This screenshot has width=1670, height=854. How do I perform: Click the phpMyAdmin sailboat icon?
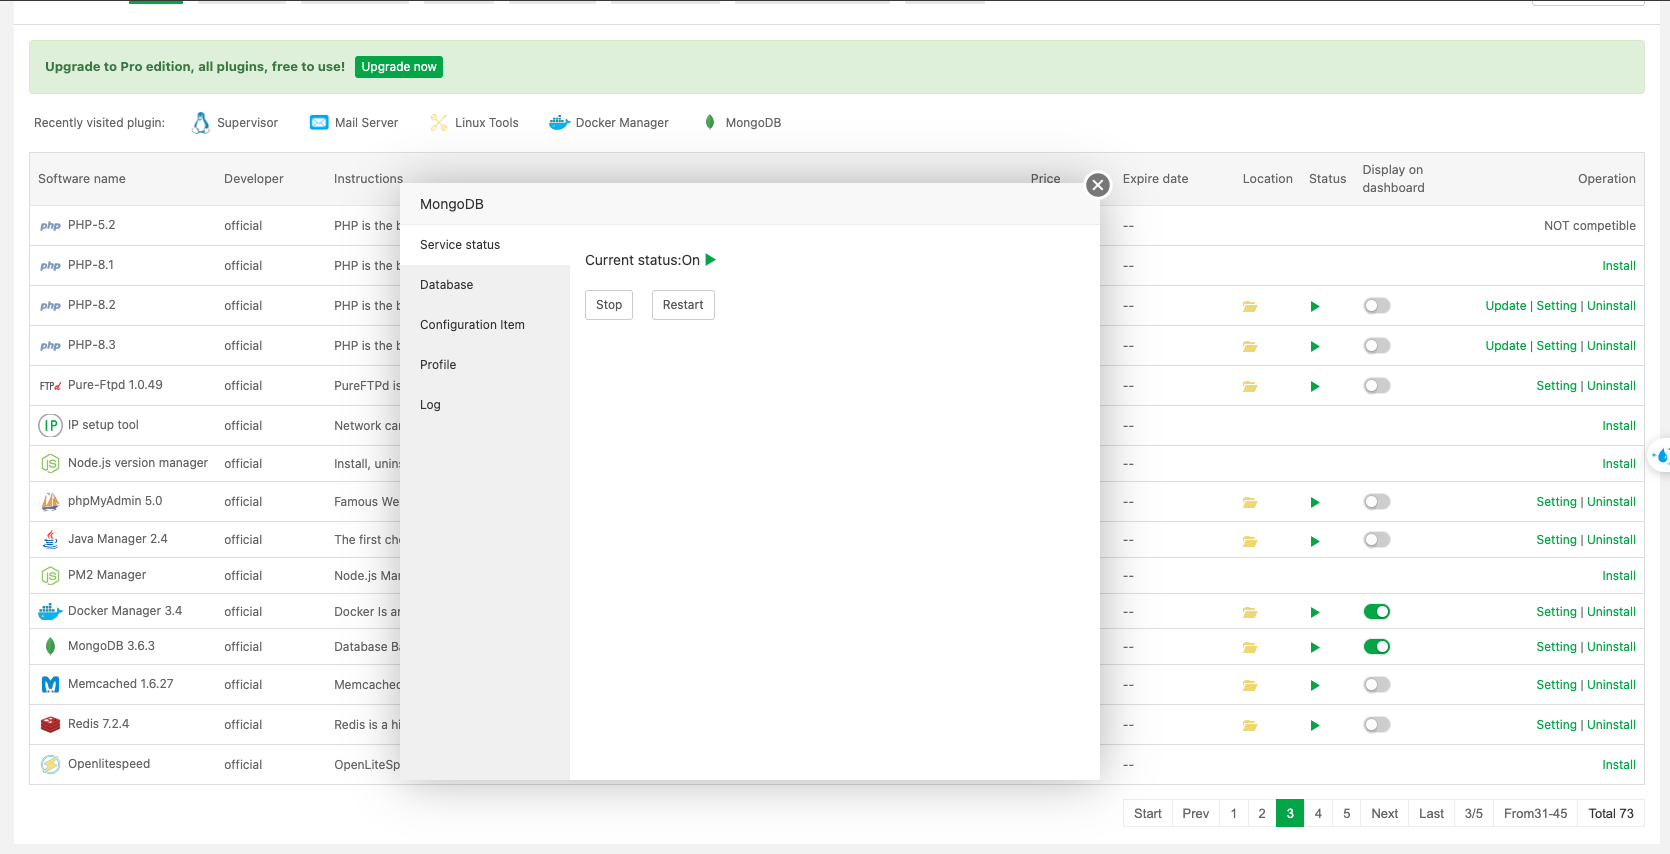[50, 501]
